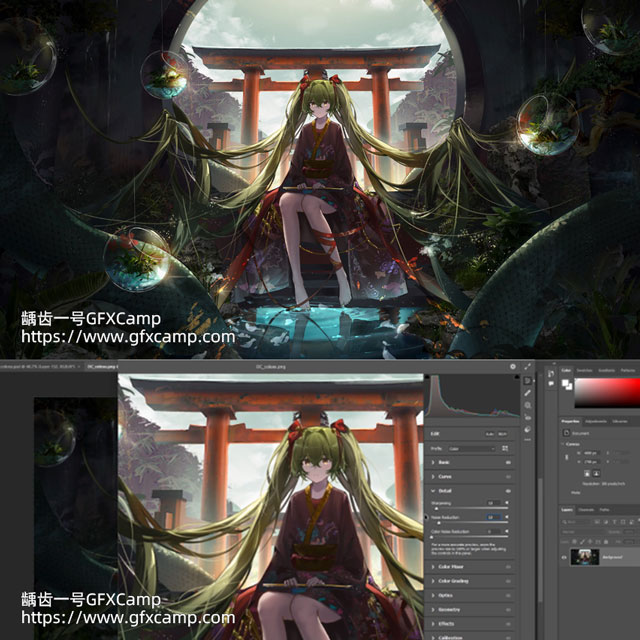The width and height of the screenshot is (640, 640).
Task: Expand the Geometry panel
Action: [433, 610]
